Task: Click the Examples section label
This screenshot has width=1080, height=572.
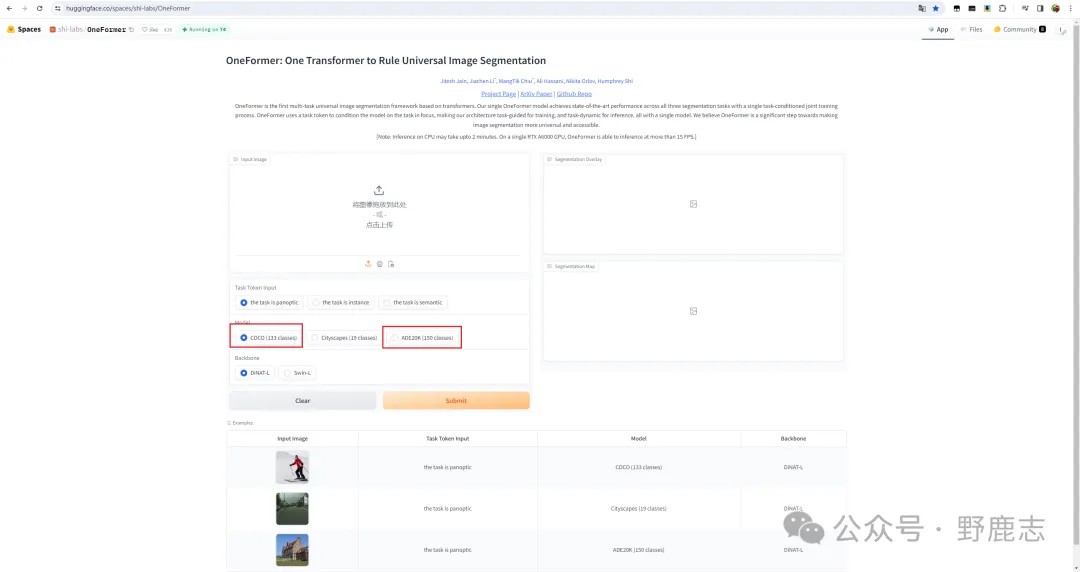Action: point(240,423)
